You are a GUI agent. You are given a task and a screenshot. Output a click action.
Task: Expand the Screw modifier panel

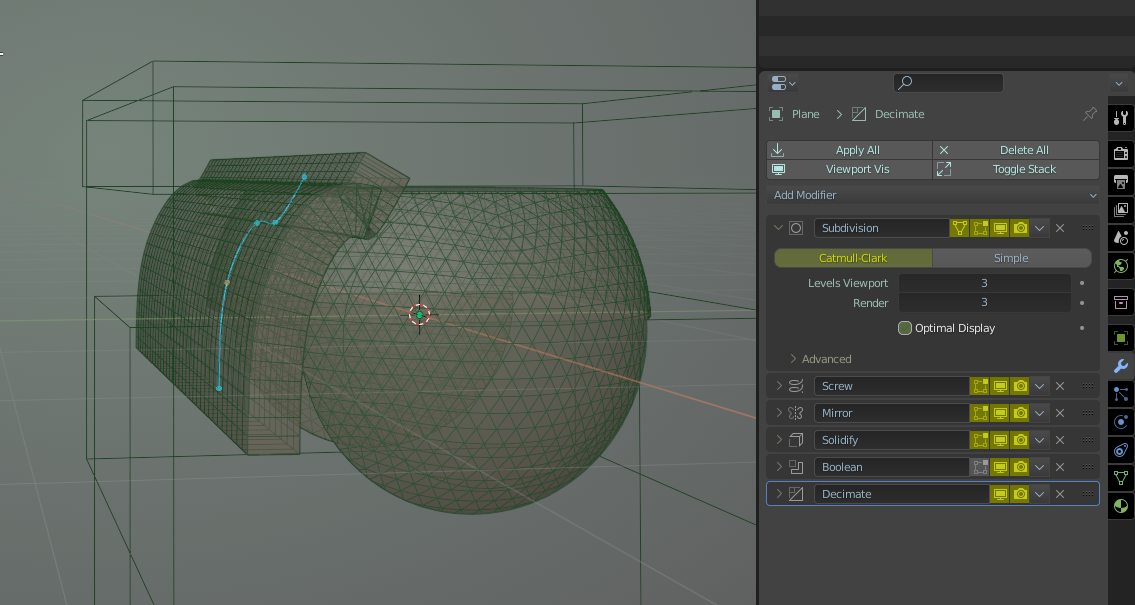point(779,386)
